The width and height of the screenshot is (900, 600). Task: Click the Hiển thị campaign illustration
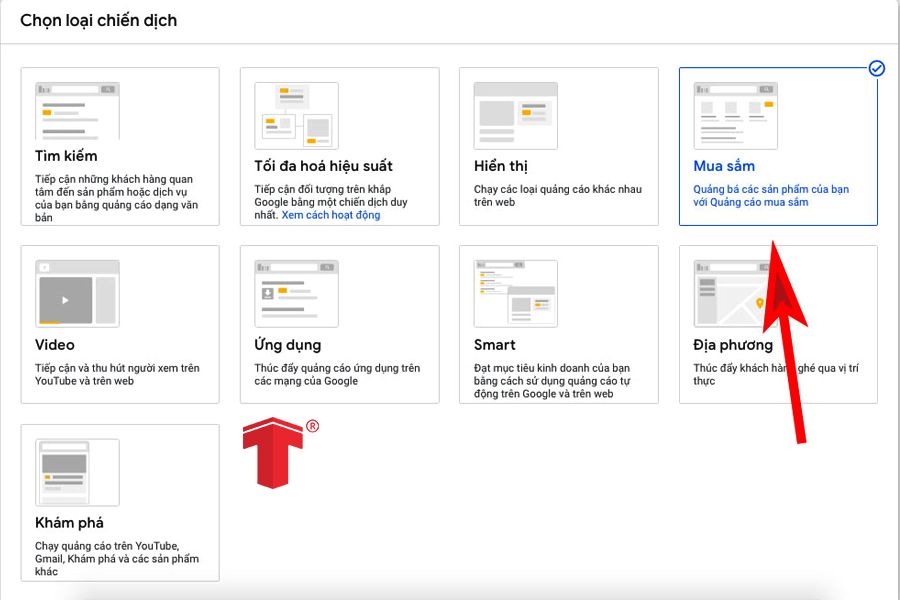(x=515, y=115)
